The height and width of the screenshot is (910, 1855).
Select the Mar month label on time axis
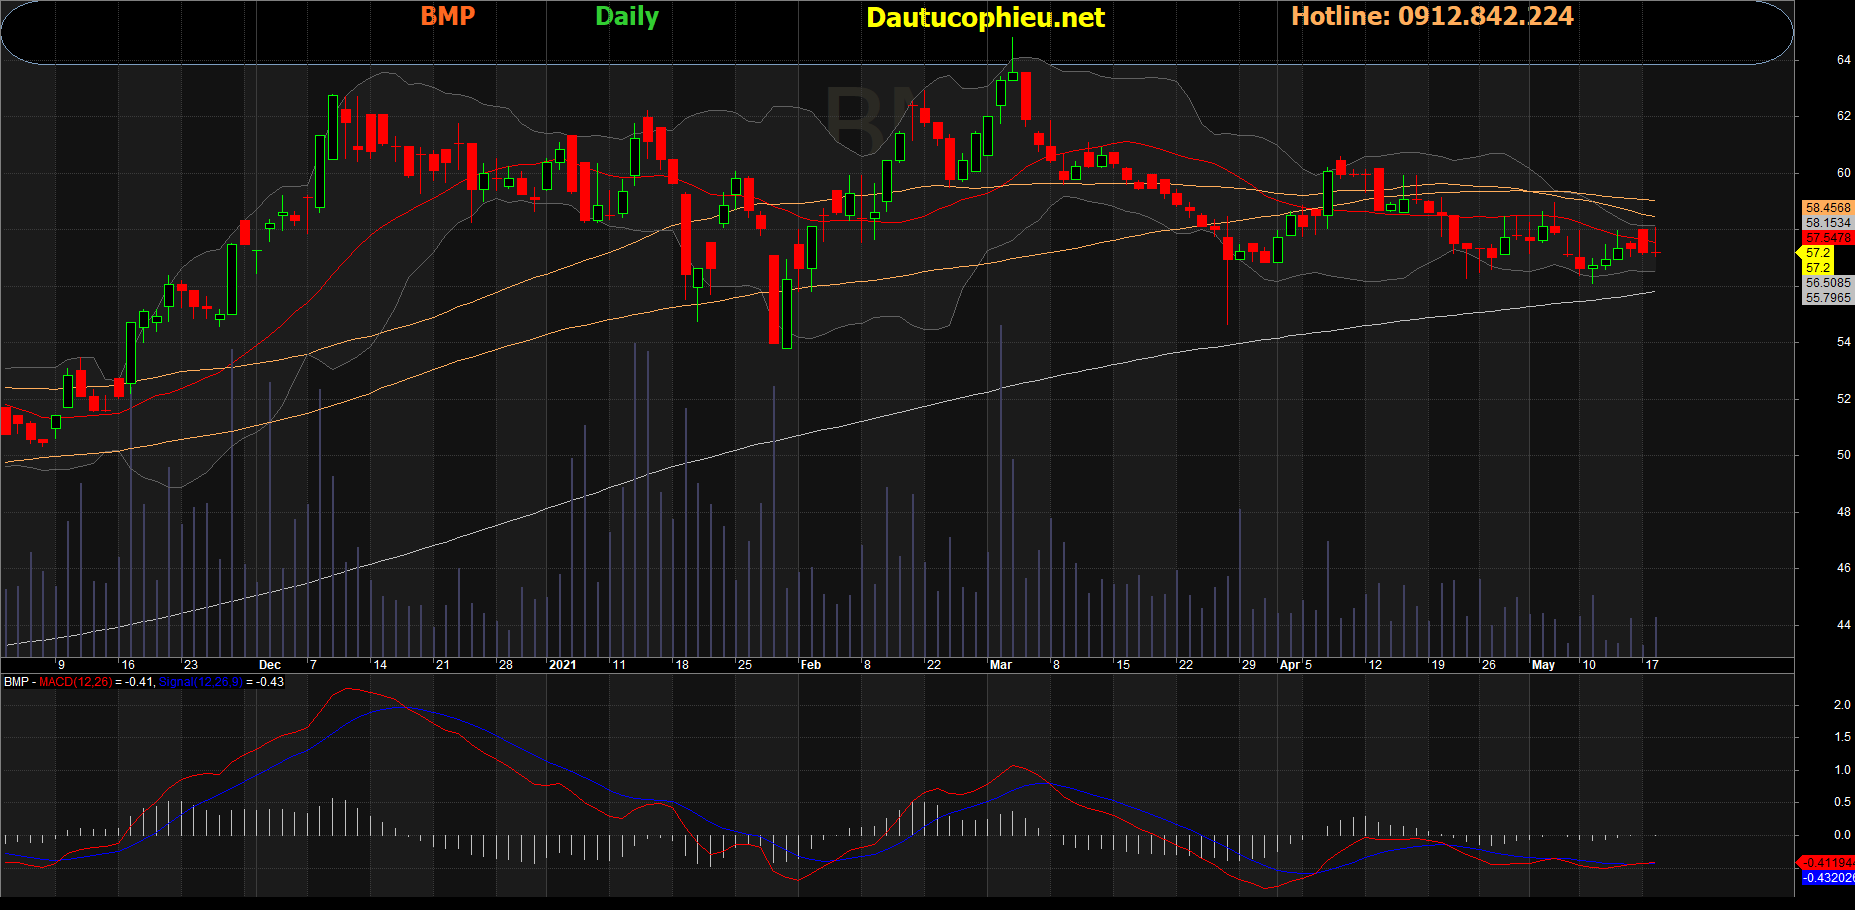(x=1001, y=665)
